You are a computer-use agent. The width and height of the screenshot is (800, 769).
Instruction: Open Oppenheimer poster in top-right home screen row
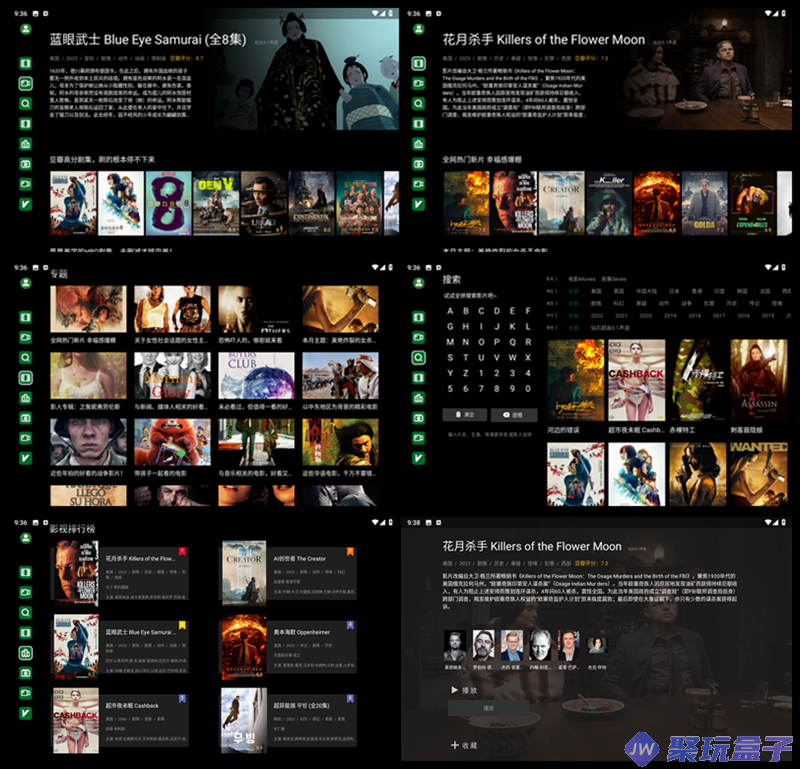tap(657, 203)
